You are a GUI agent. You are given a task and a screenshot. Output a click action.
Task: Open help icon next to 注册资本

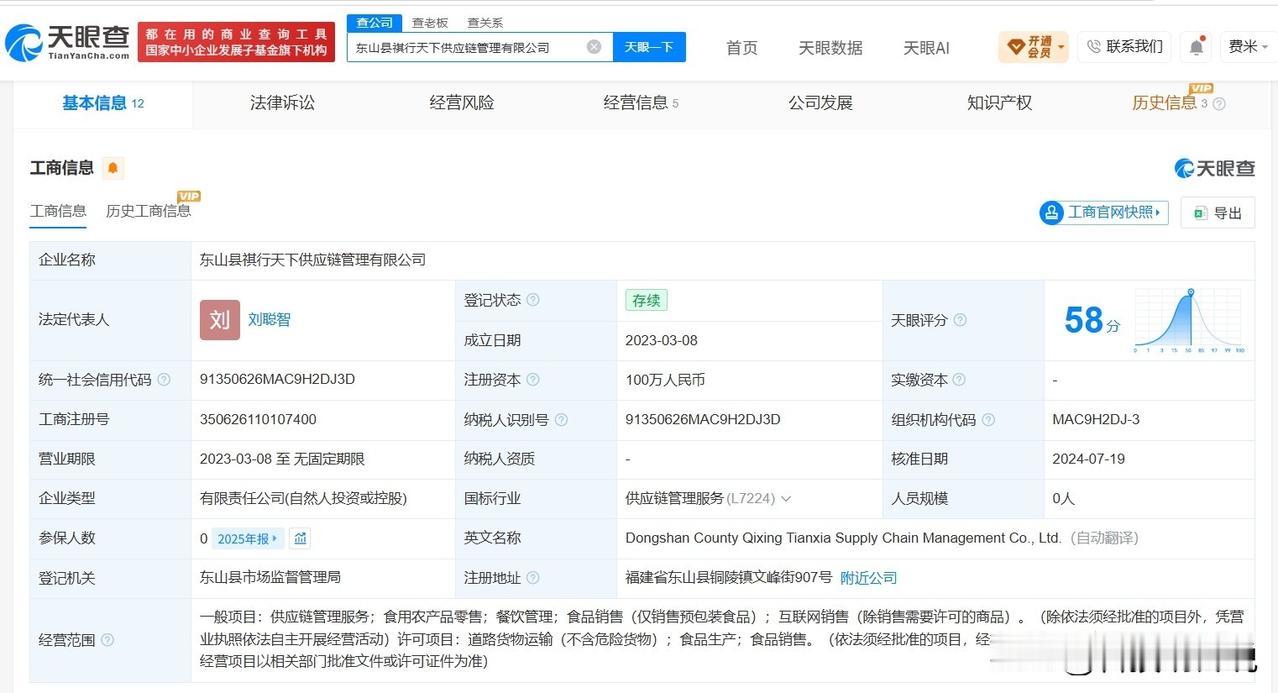(x=533, y=380)
